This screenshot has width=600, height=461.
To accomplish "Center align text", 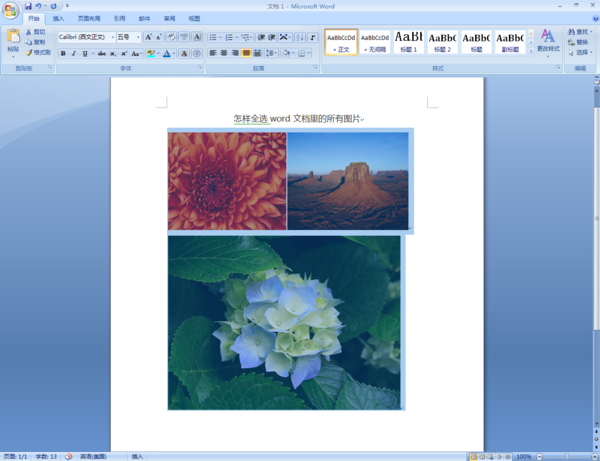I will [x=224, y=53].
